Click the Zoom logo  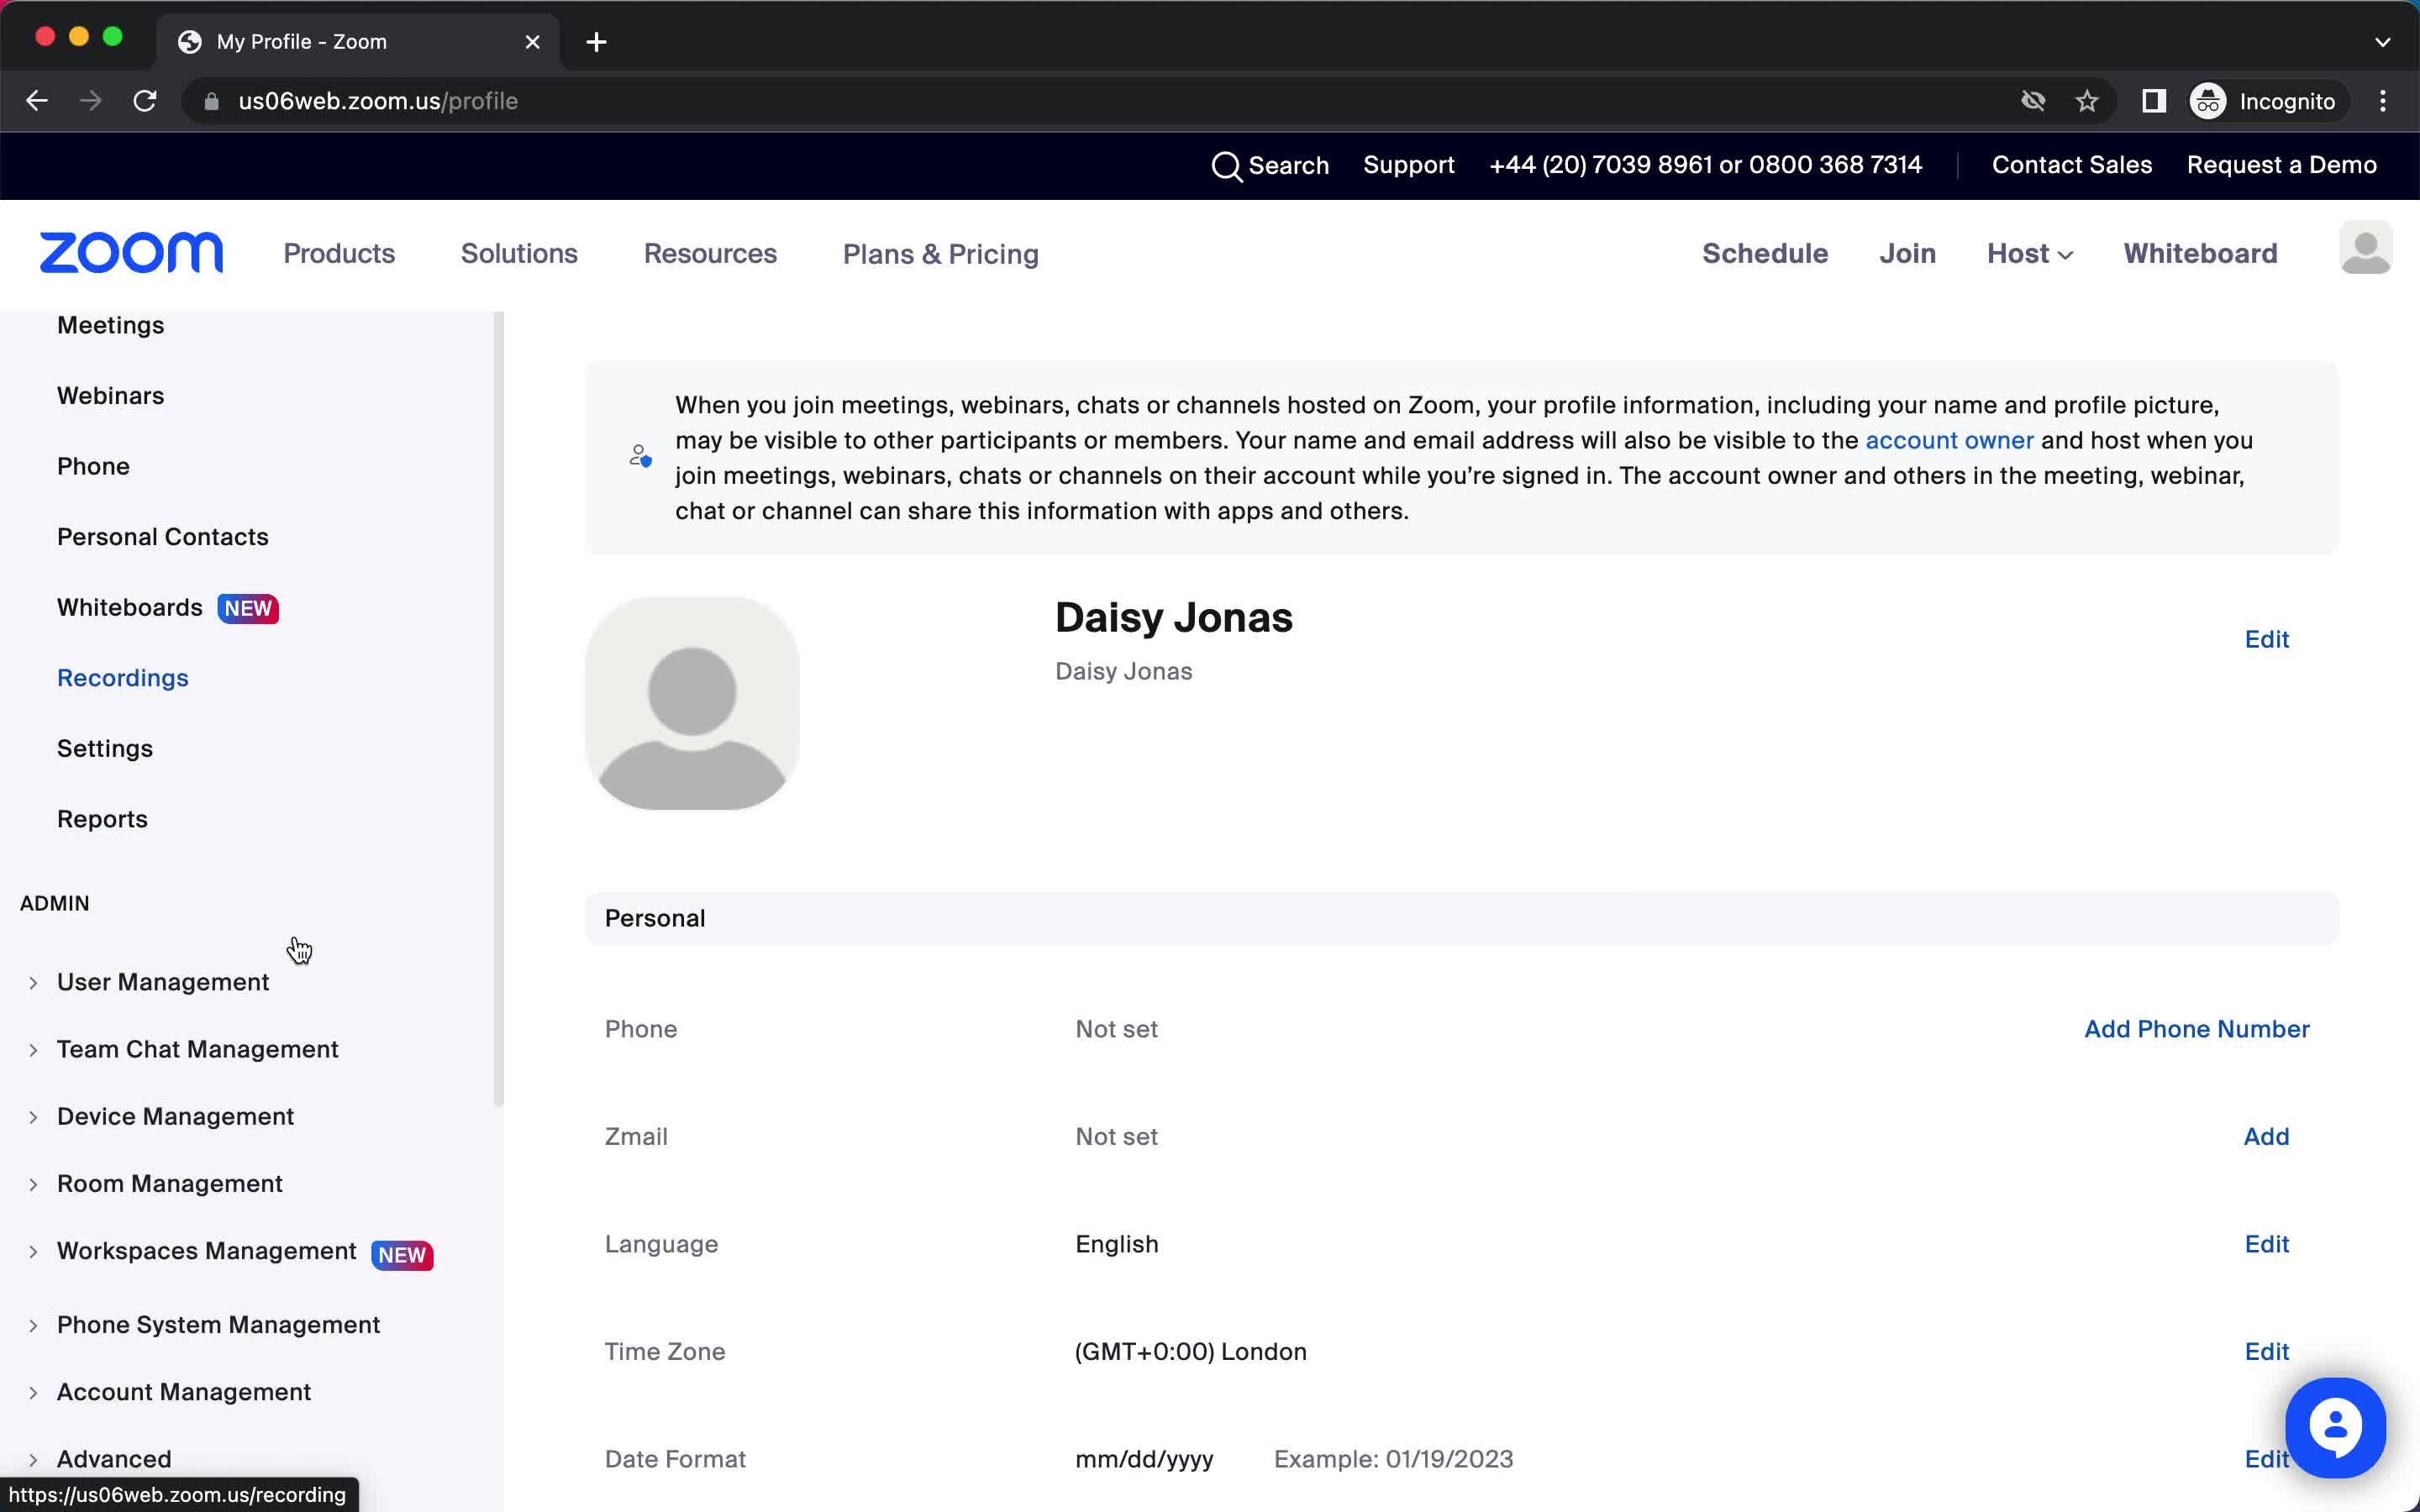click(131, 253)
